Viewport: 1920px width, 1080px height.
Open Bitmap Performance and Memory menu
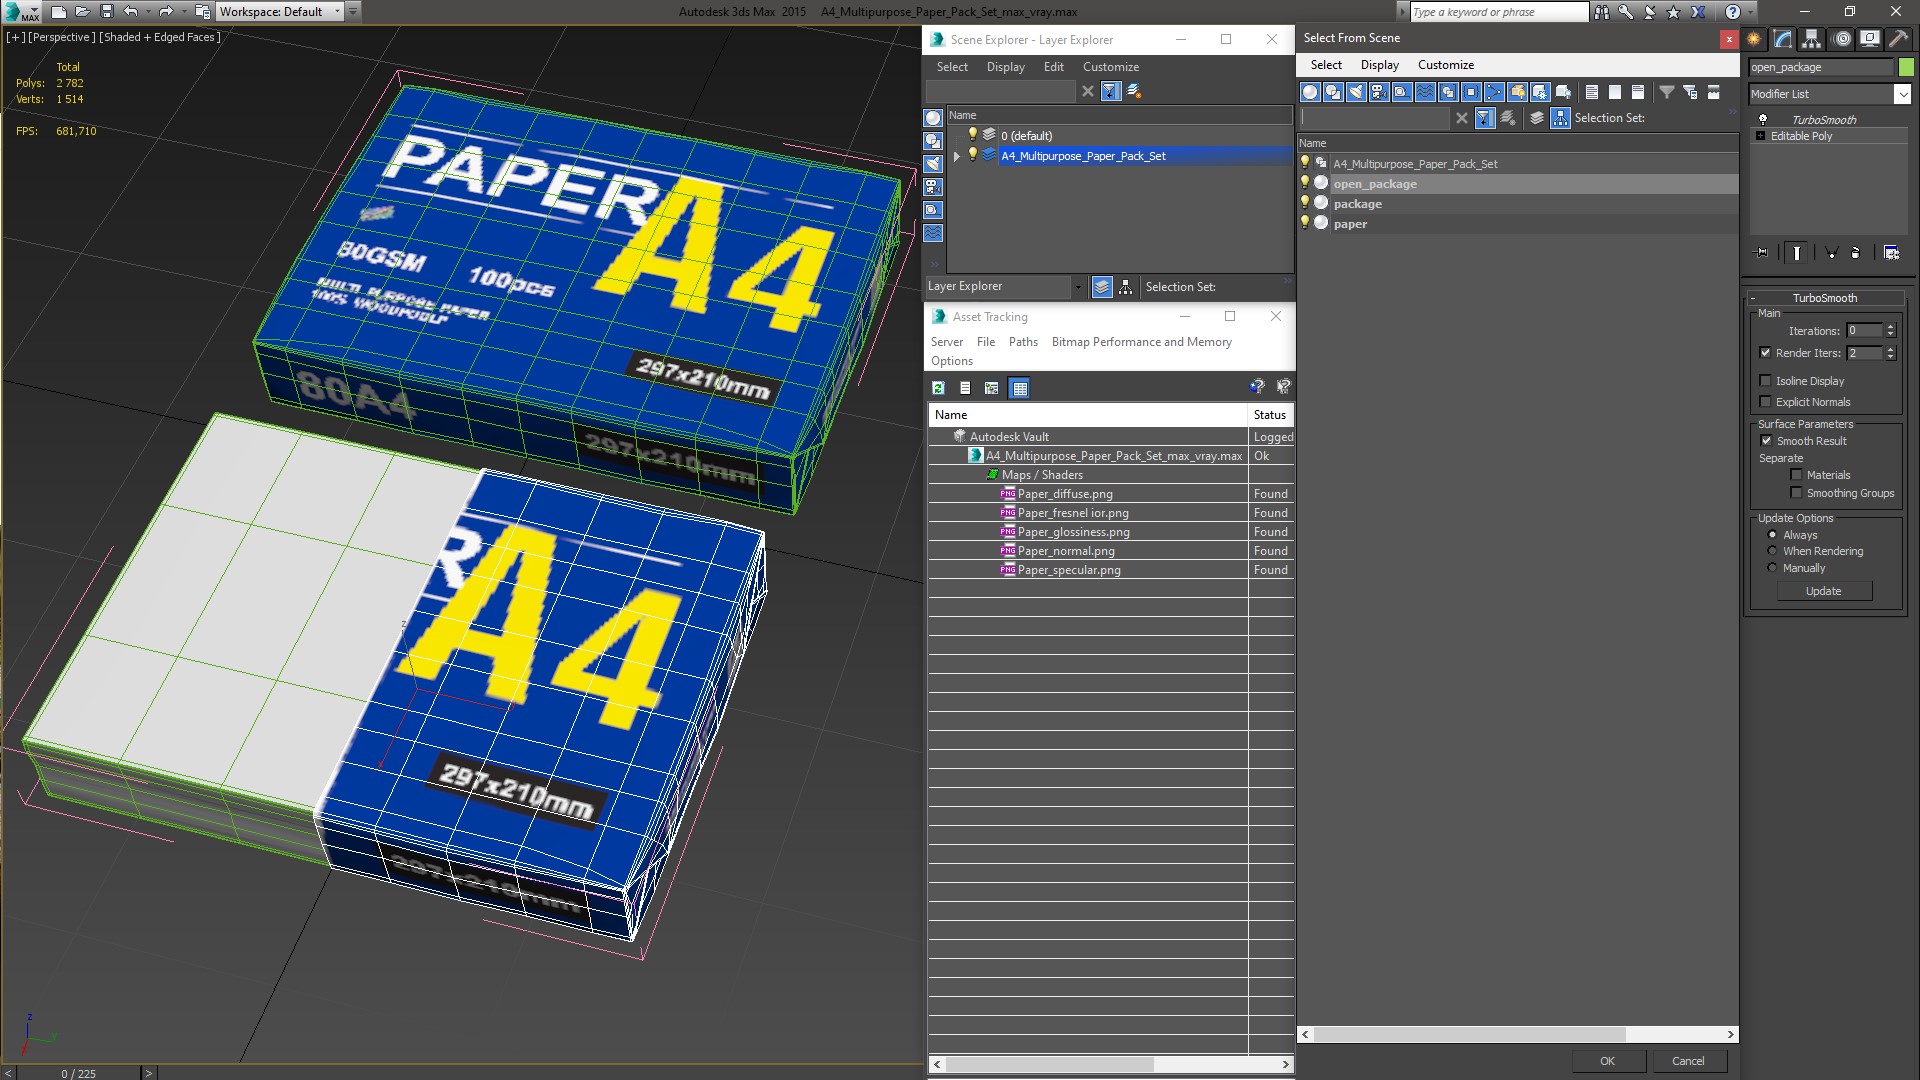point(1141,342)
